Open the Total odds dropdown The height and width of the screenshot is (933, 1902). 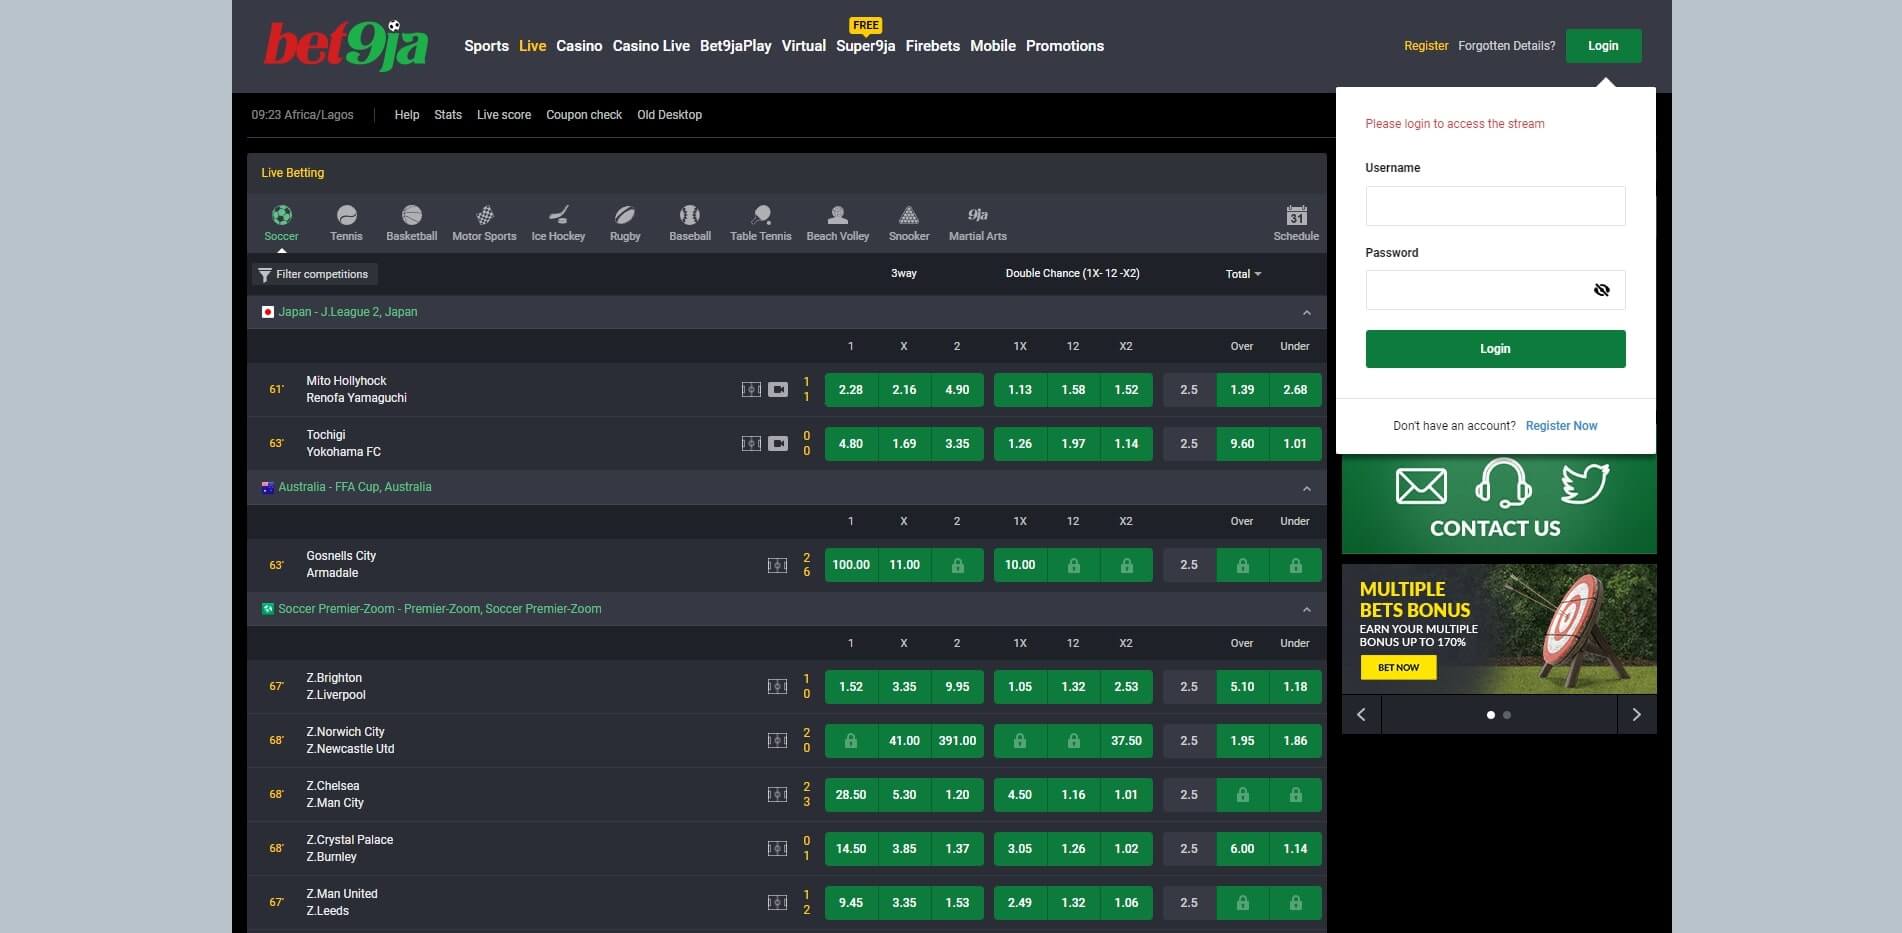pos(1243,273)
